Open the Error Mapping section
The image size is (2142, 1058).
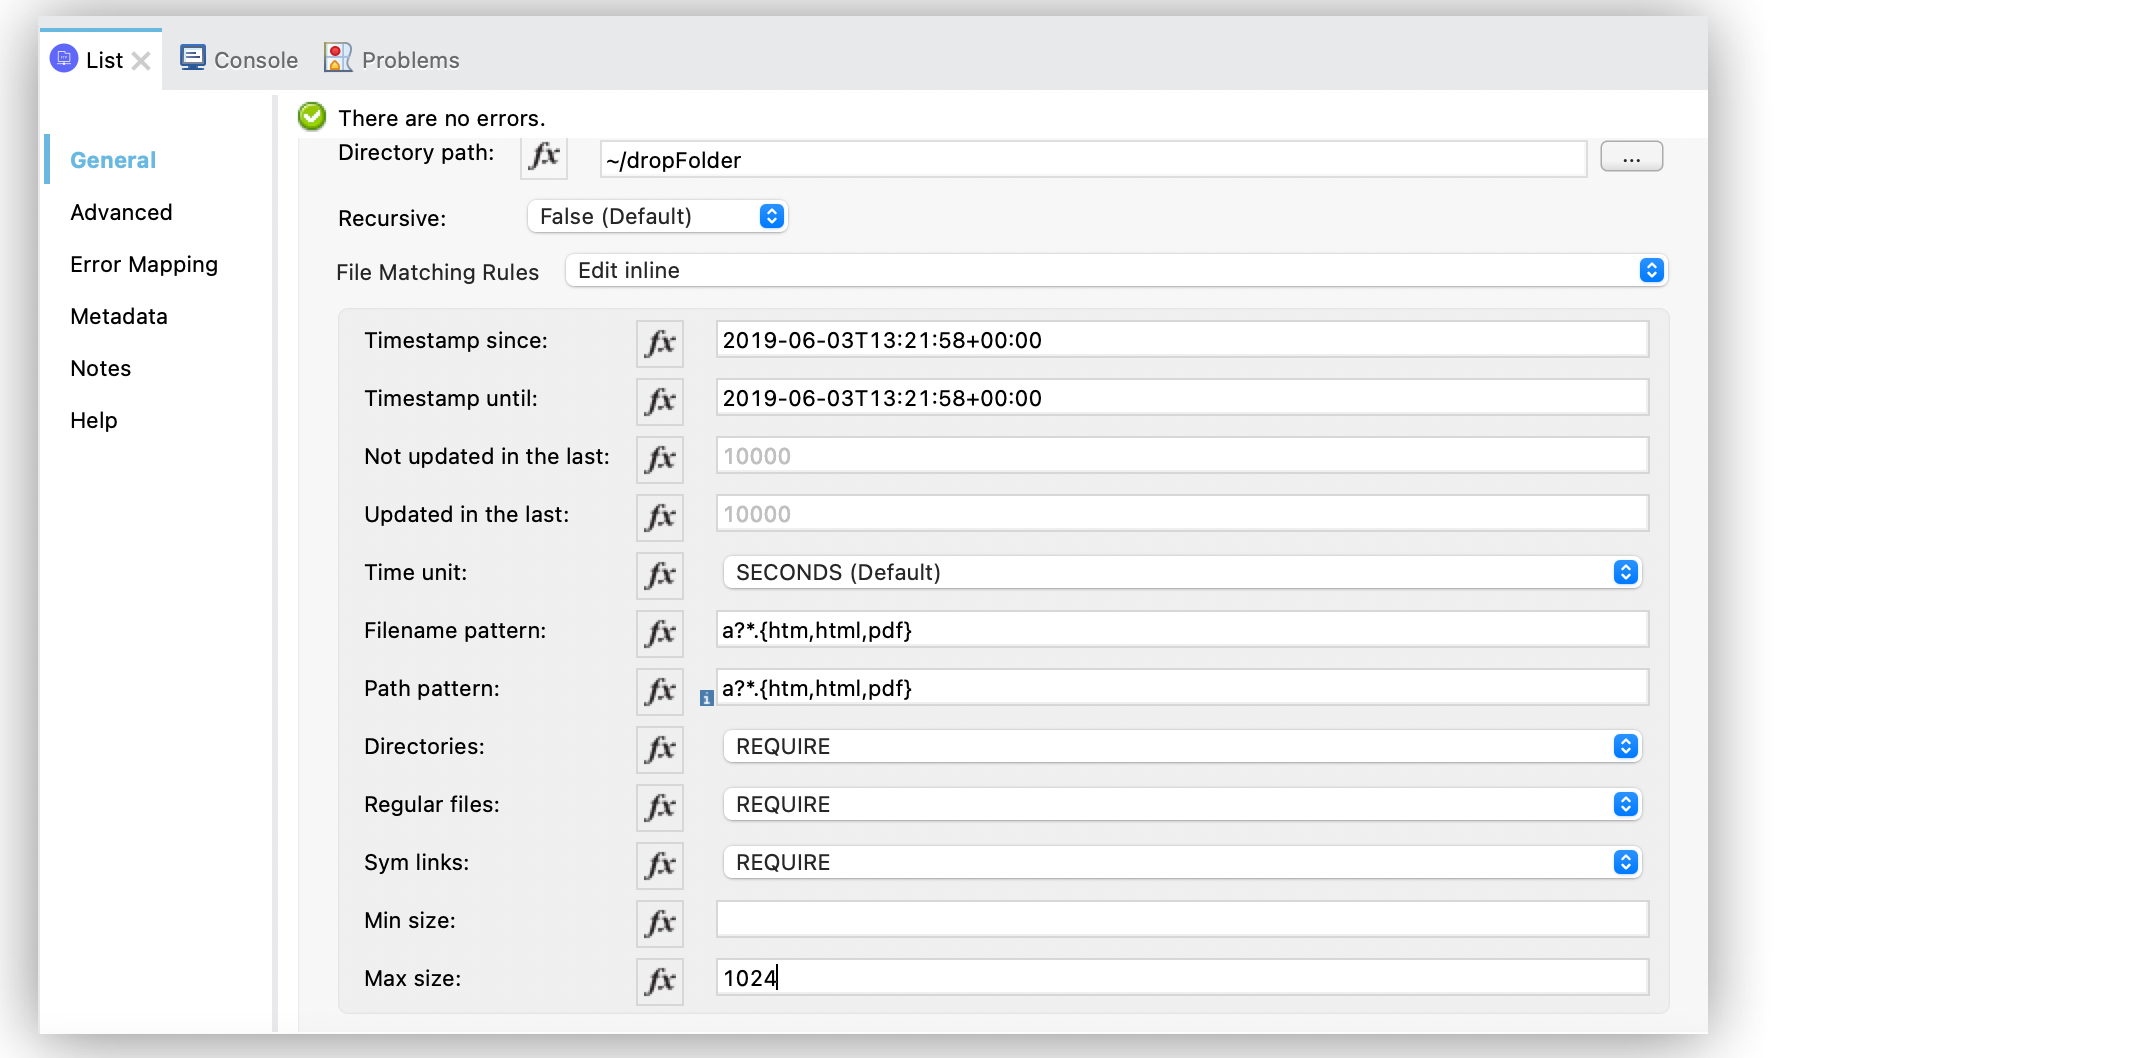coord(144,264)
